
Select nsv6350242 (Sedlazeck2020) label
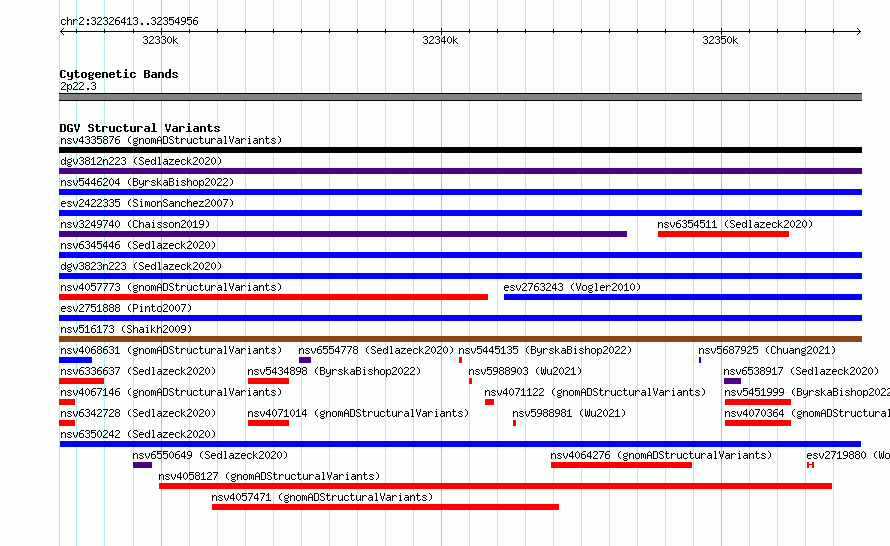click(x=138, y=434)
